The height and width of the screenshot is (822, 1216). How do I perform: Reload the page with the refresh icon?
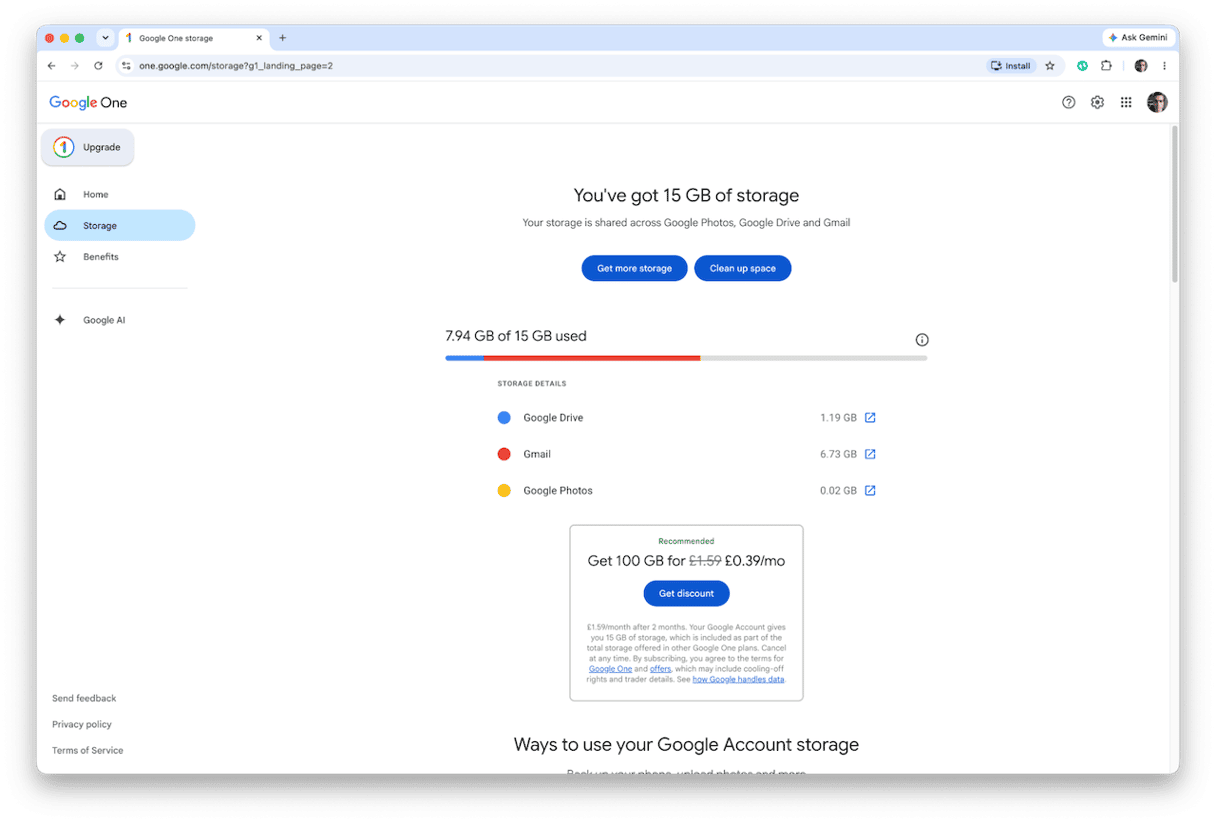tap(98, 66)
